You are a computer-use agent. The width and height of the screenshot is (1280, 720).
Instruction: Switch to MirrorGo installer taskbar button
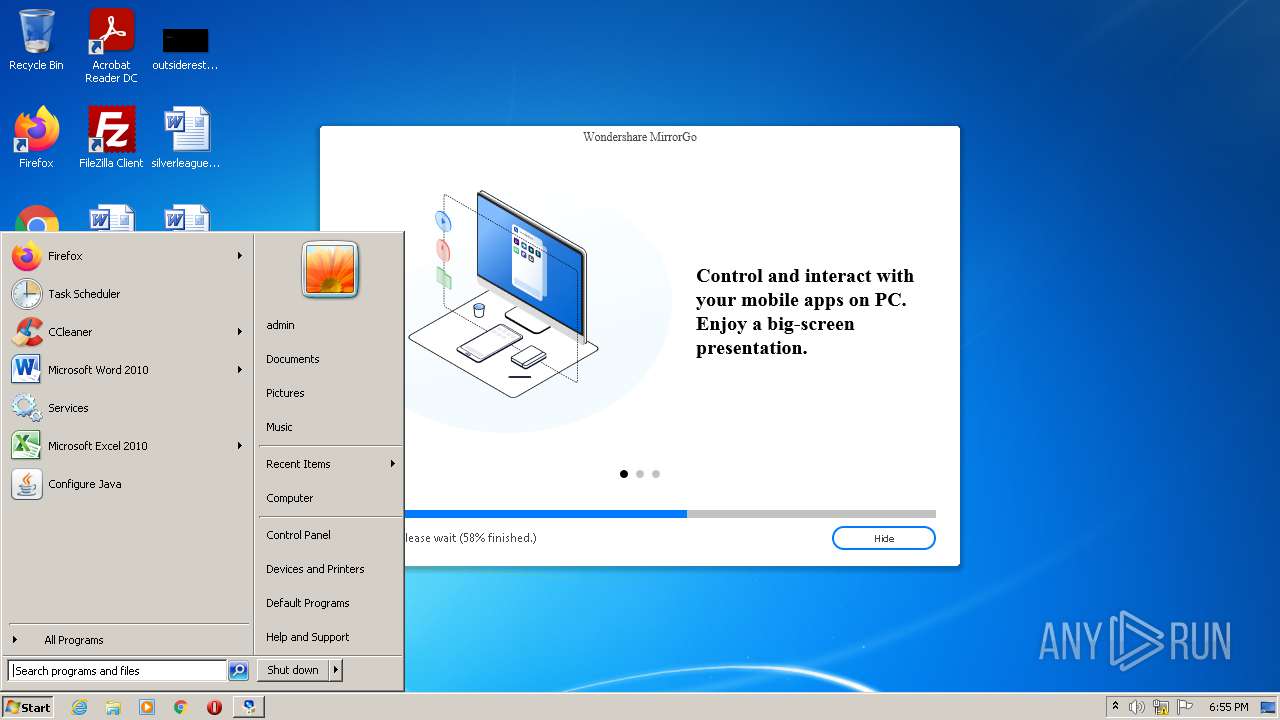click(x=249, y=707)
